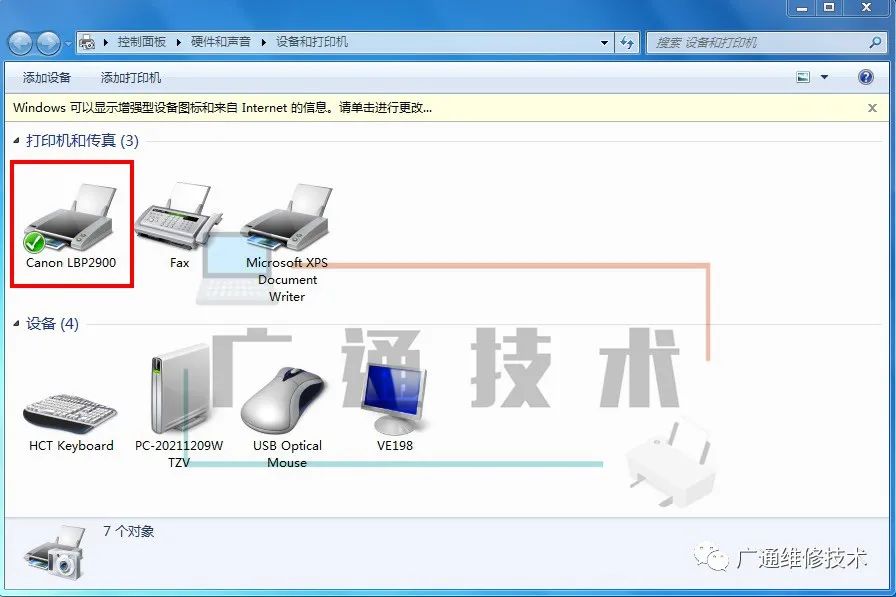Minimize the window
896x597 pixels.
(802, 7)
